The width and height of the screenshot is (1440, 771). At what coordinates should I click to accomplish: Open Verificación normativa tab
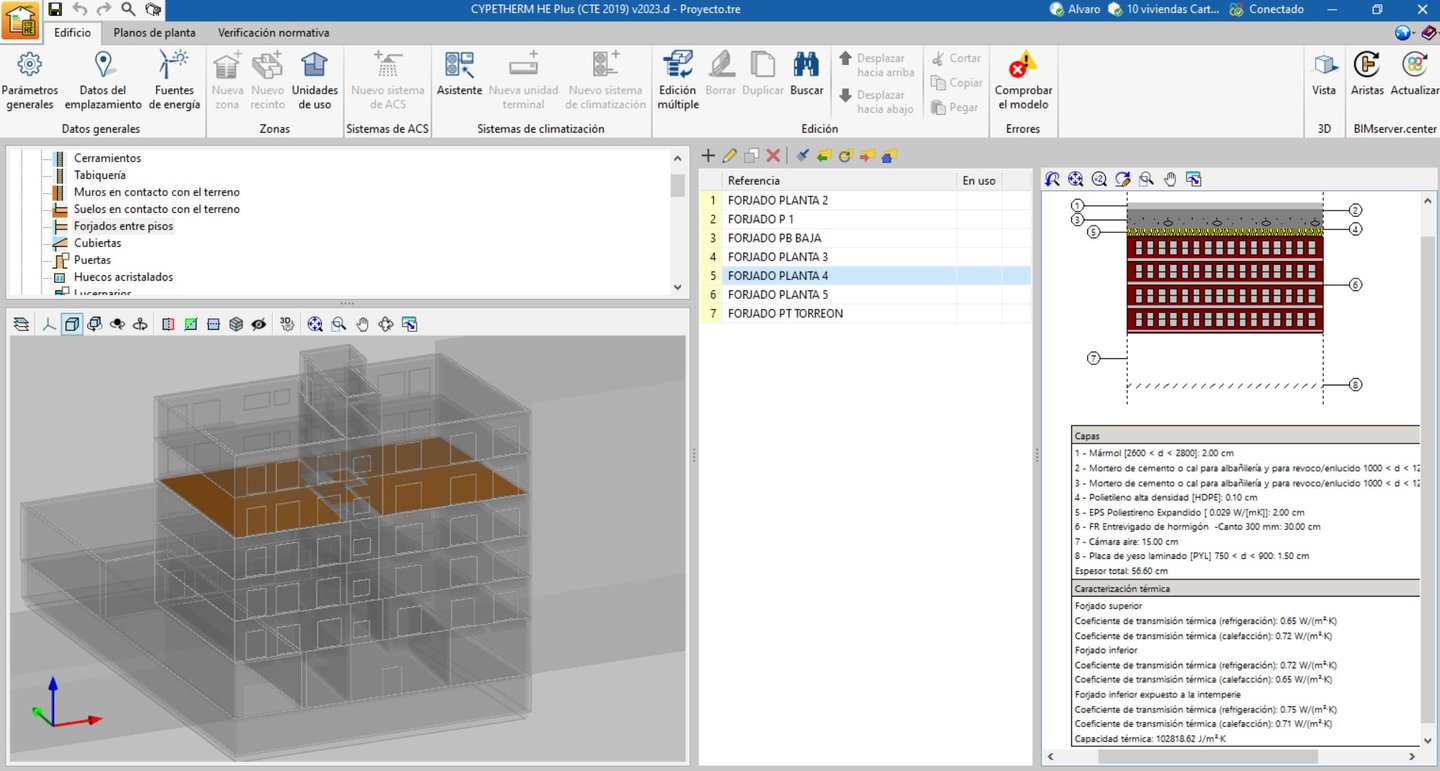pos(273,32)
